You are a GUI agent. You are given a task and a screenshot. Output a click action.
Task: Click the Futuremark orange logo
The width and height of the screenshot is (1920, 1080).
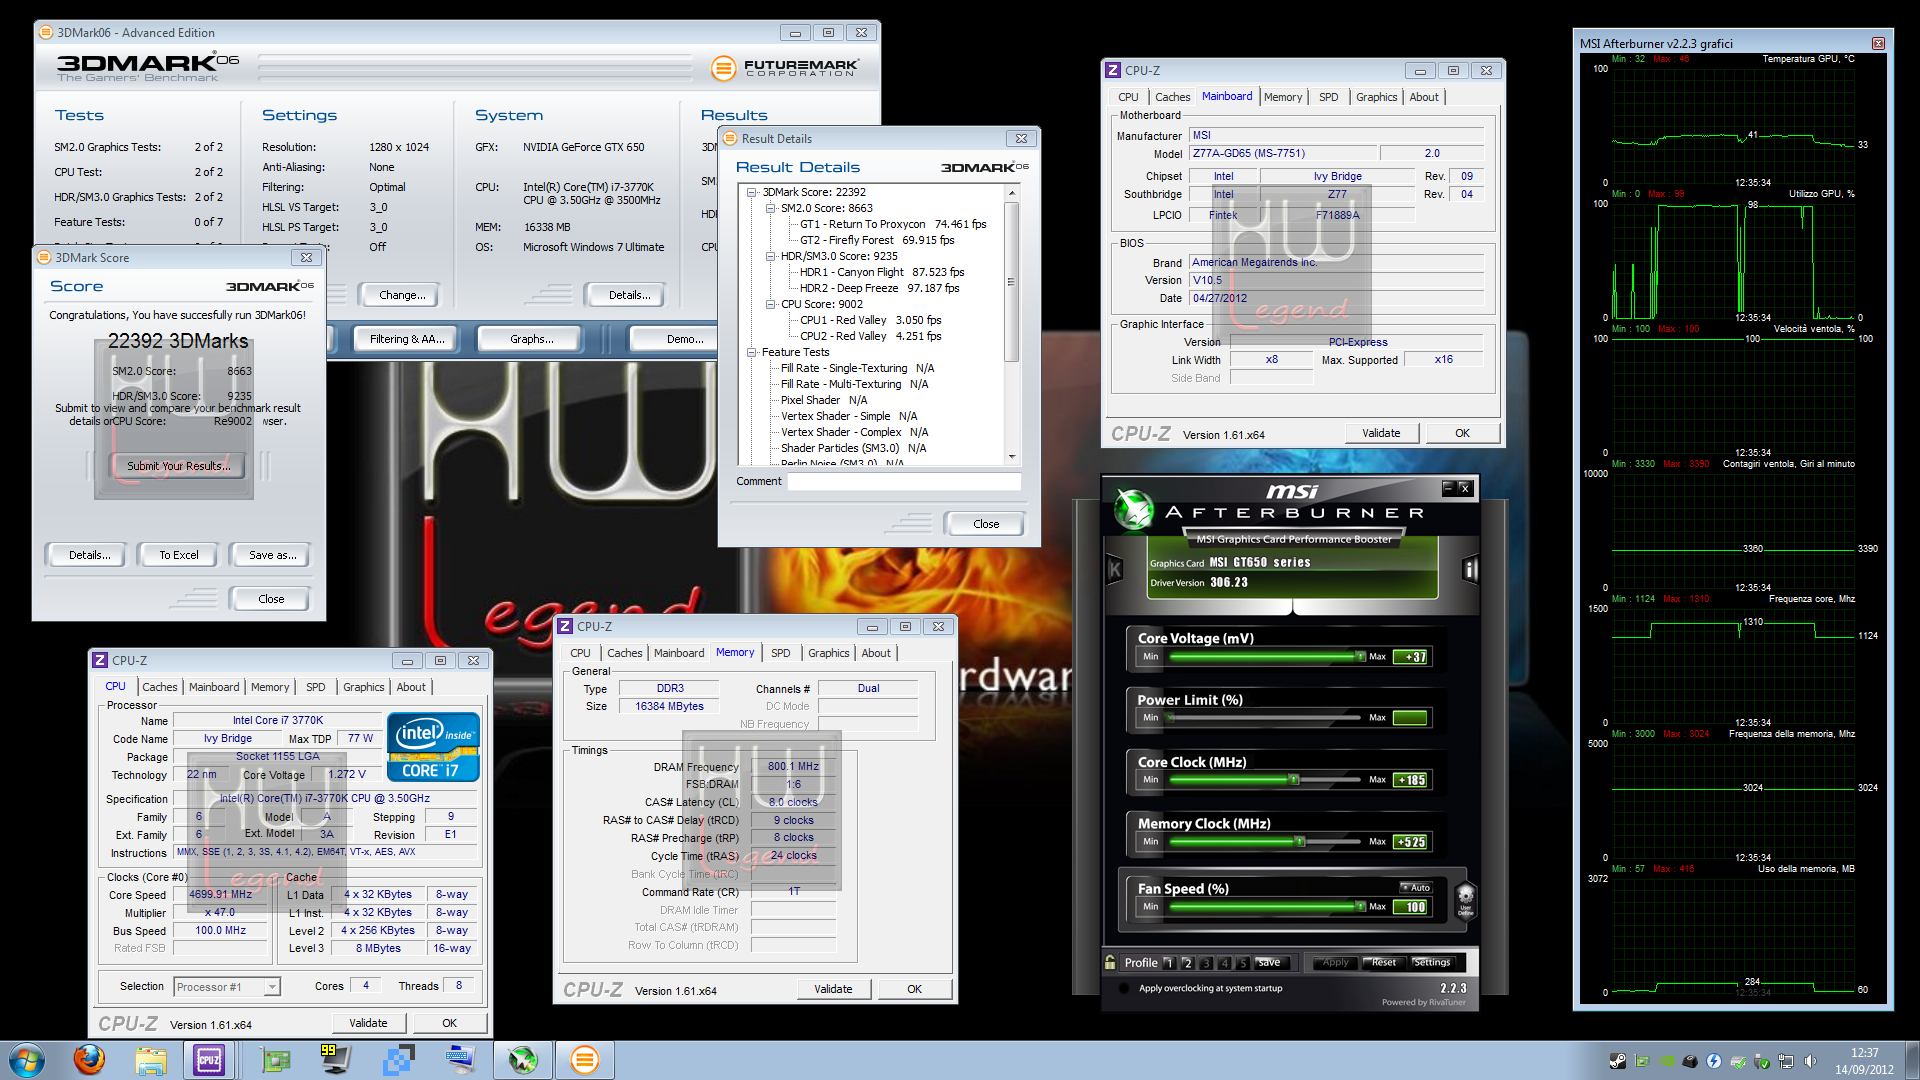pyautogui.click(x=723, y=68)
